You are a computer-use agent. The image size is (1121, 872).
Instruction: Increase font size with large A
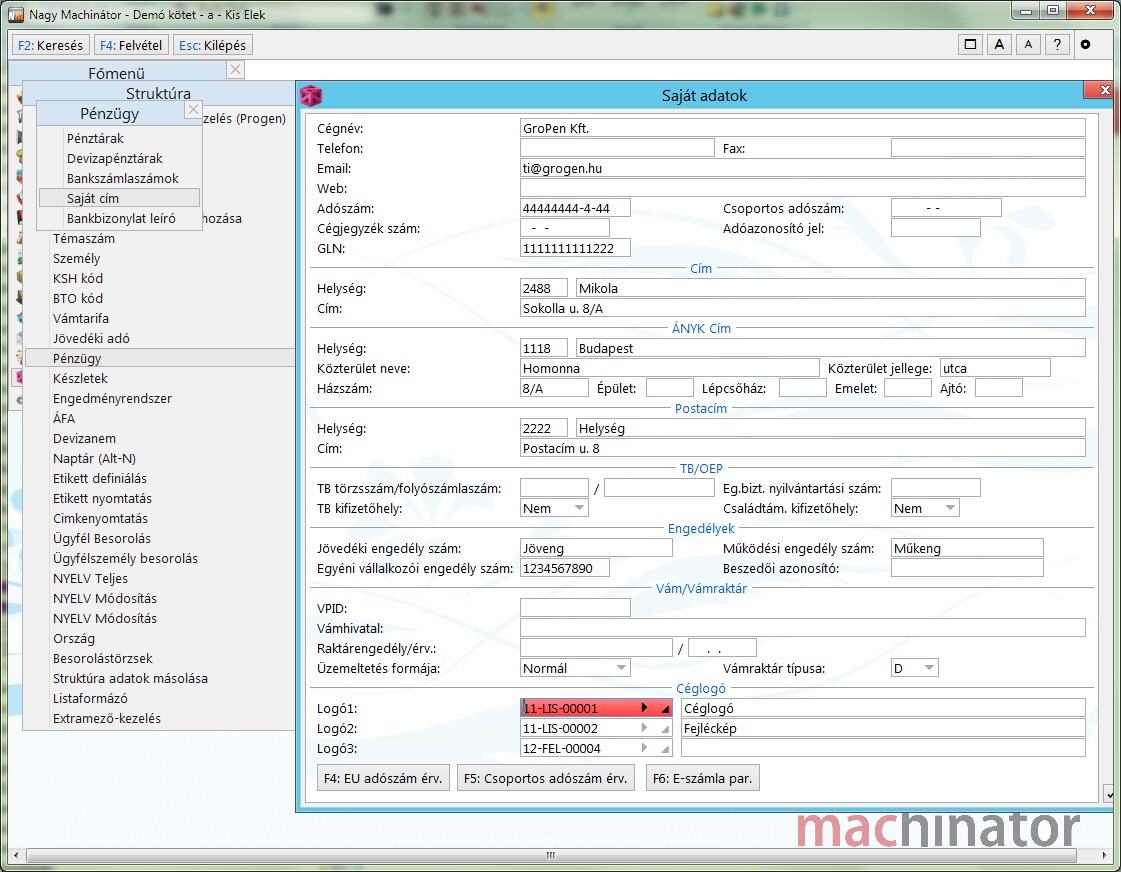click(x=999, y=45)
